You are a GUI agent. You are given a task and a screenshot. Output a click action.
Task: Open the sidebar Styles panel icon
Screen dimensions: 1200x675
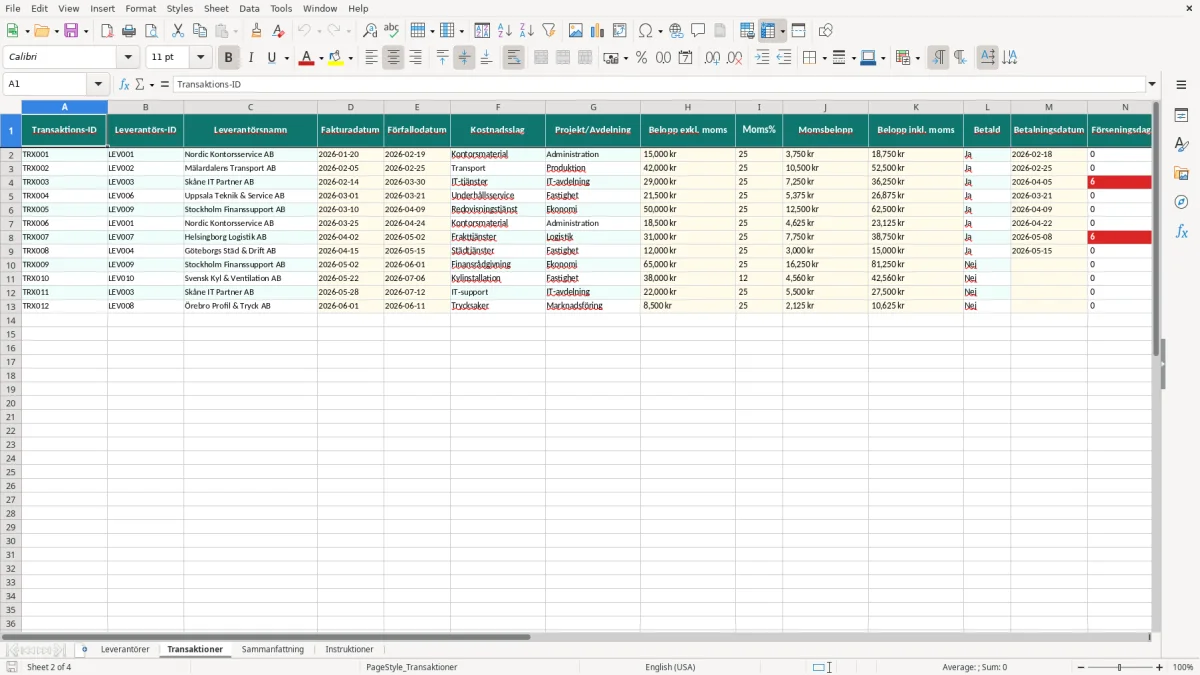[1181, 145]
